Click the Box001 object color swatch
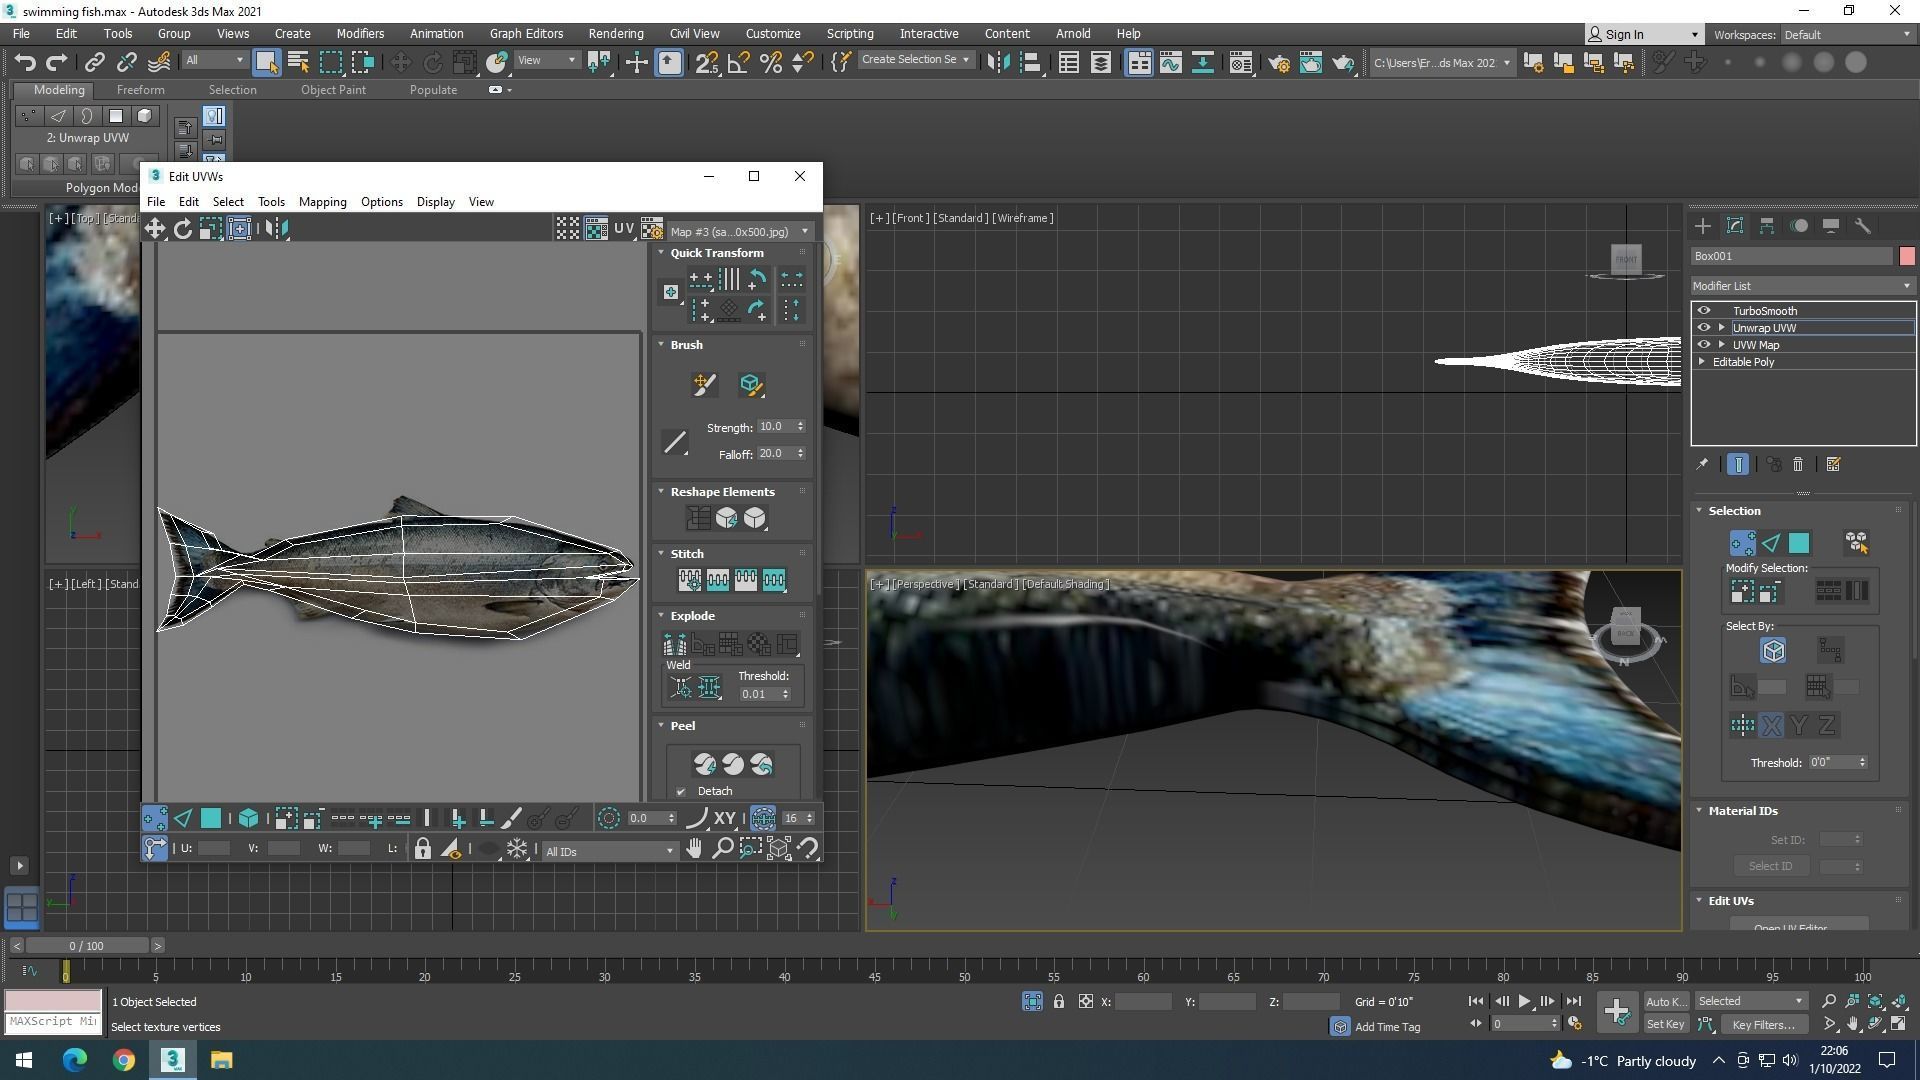The image size is (1920, 1080). tap(1907, 257)
